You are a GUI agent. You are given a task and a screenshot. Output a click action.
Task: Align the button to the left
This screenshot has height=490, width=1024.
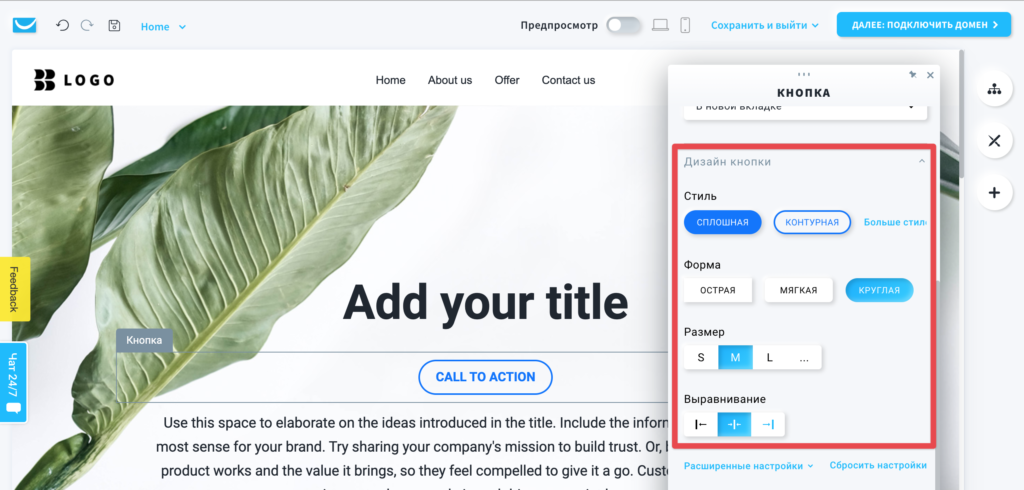pos(701,425)
